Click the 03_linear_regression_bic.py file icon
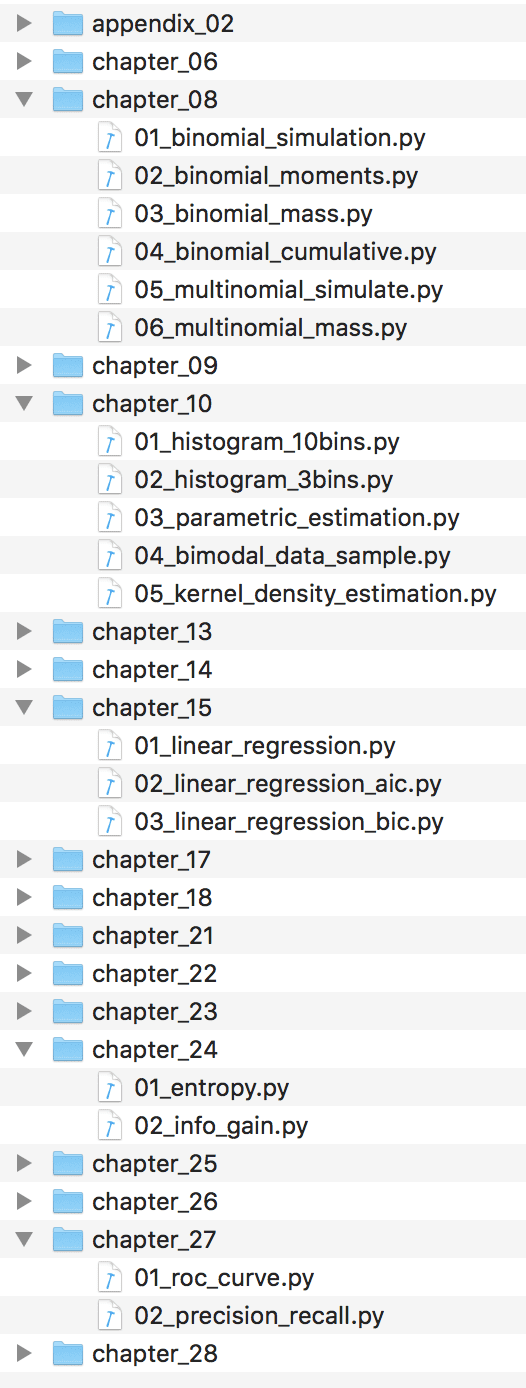This screenshot has height=1388, width=526. coord(108,822)
